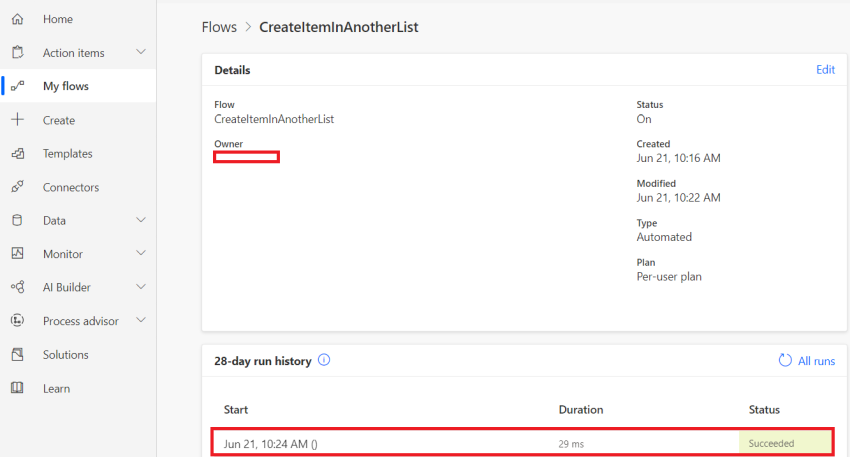Screen dimensions: 850x457
Task: Open the All runs link
Action: point(816,361)
